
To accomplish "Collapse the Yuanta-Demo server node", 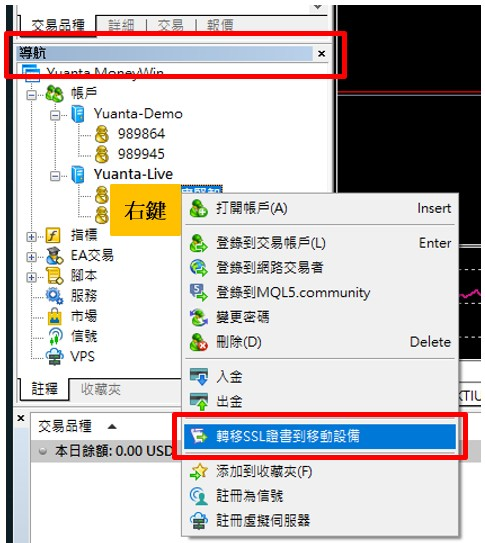I will 55,115.
